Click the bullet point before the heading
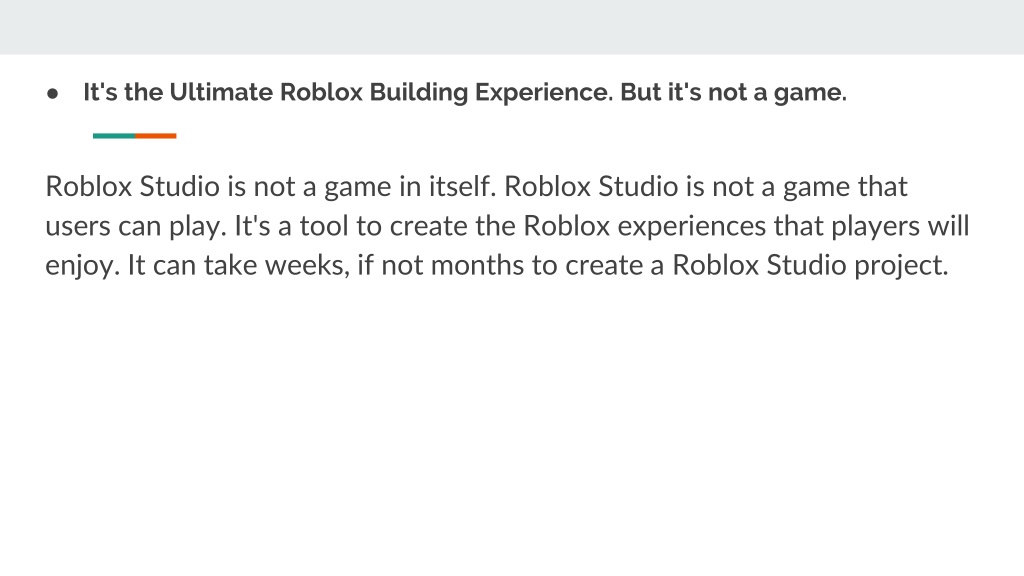 [52, 94]
